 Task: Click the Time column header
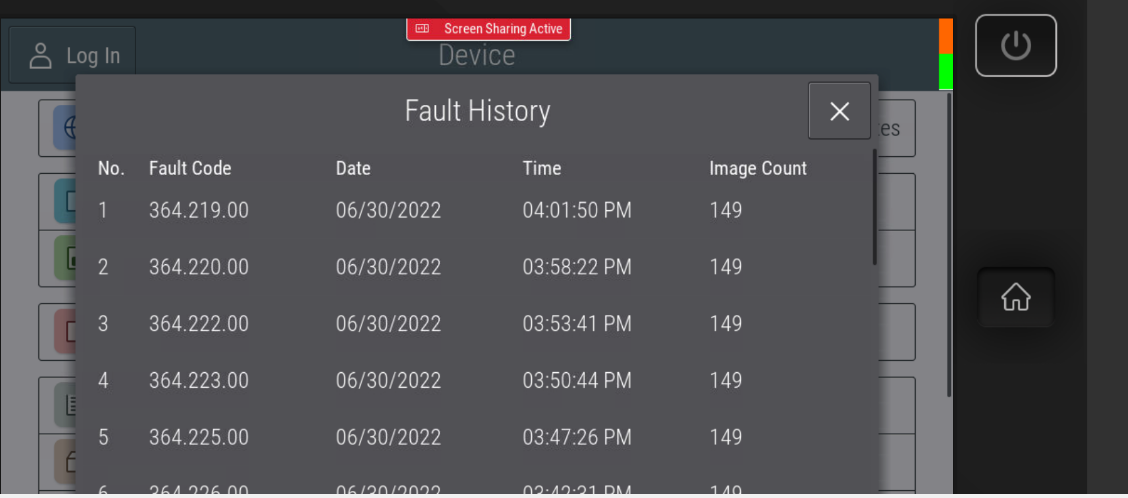tap(541, 168)
